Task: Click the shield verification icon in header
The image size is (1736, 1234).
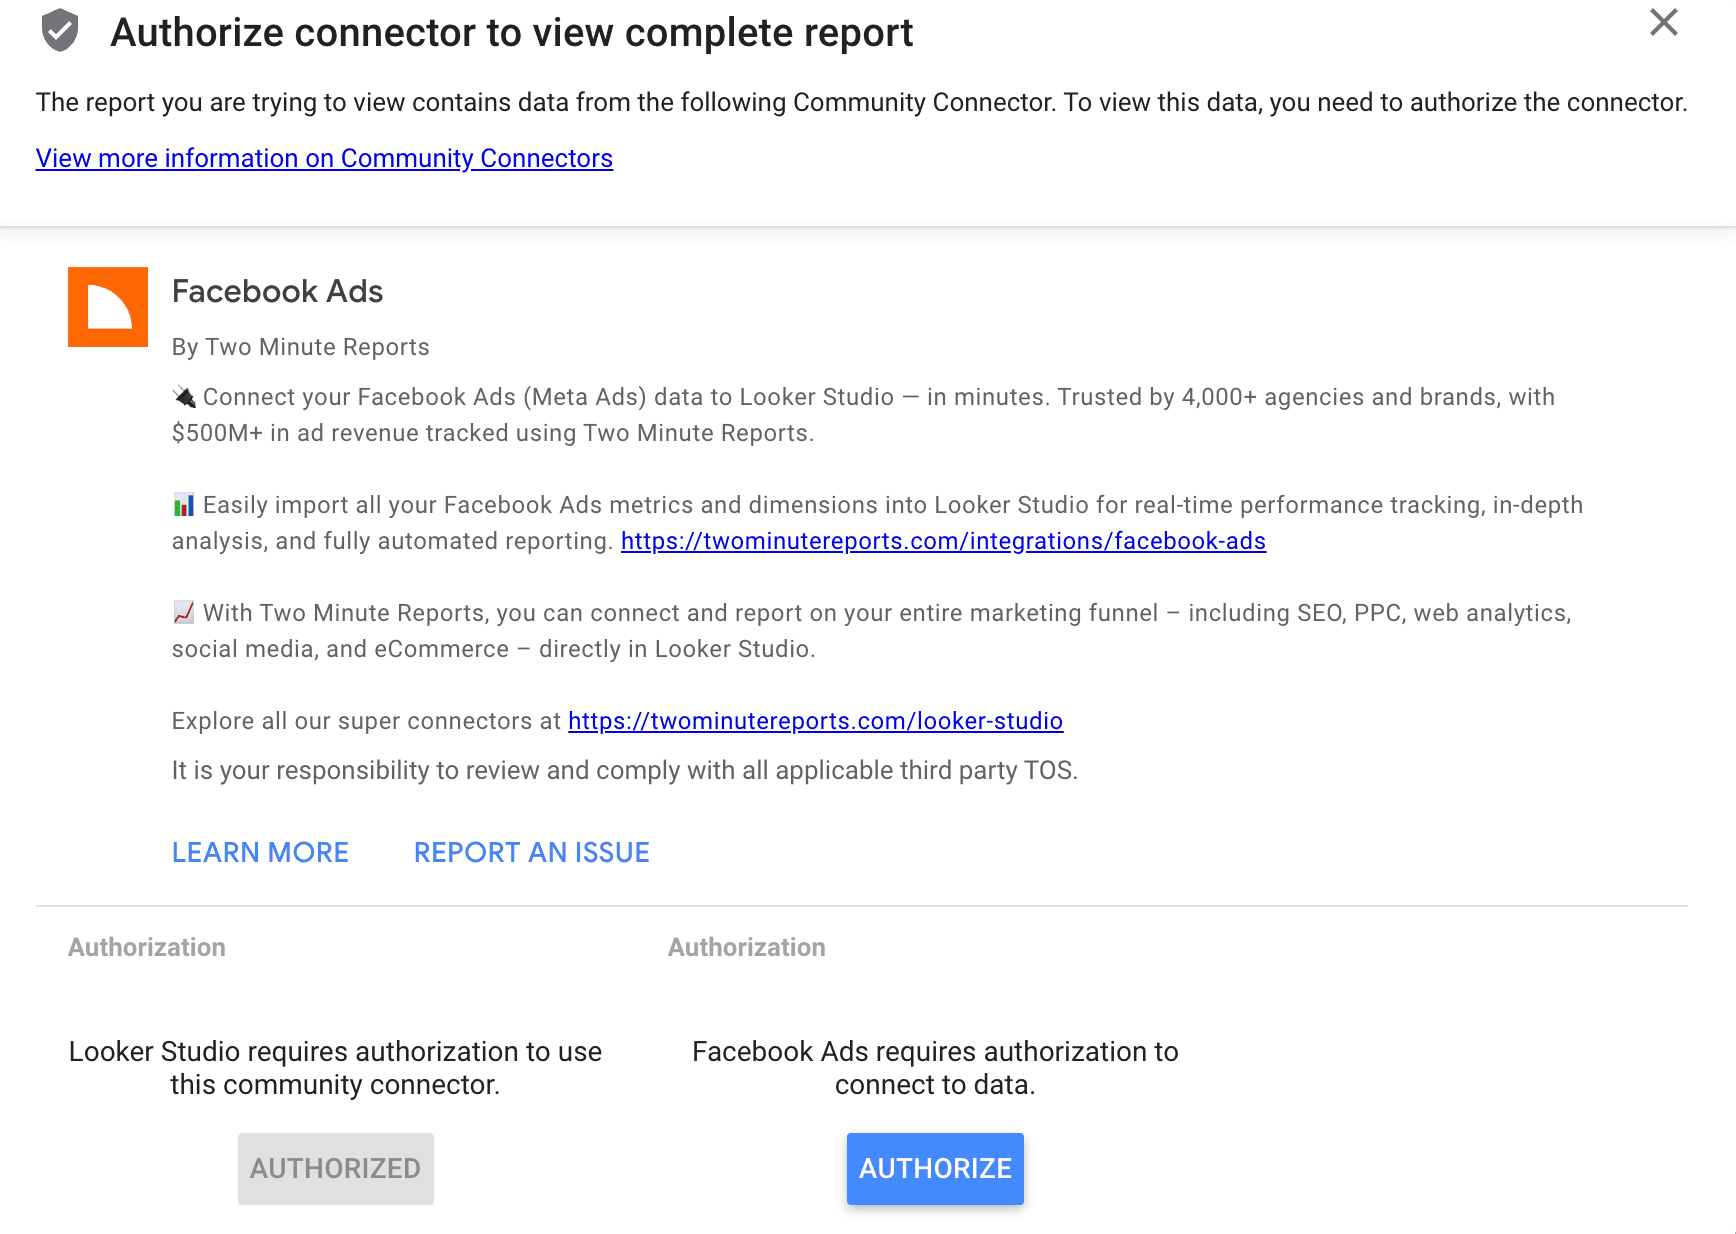Action: (60, 31)
